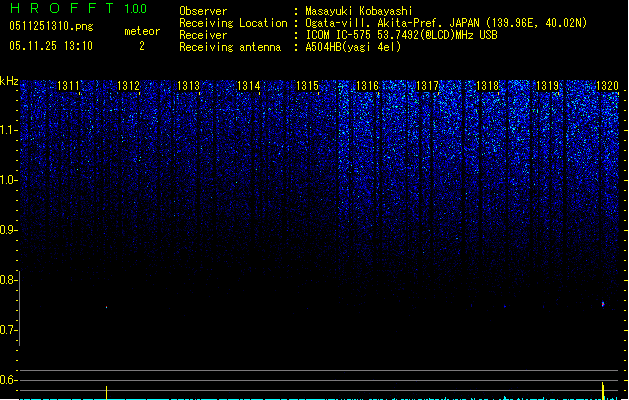Screen dimensions: 629x400
Task: Click the 'meteor' count label
Action: (142, 31)
